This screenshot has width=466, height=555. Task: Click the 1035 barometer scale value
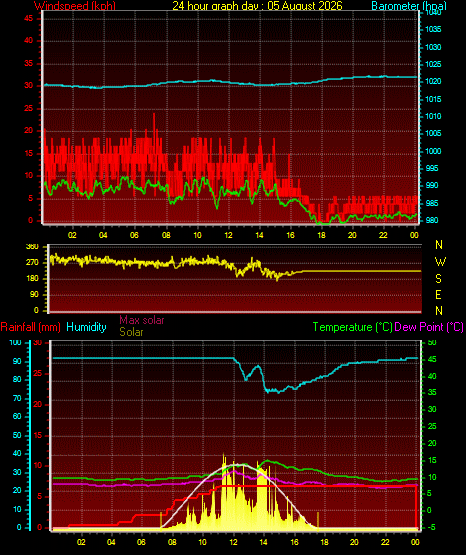click(x=433, y=29)
